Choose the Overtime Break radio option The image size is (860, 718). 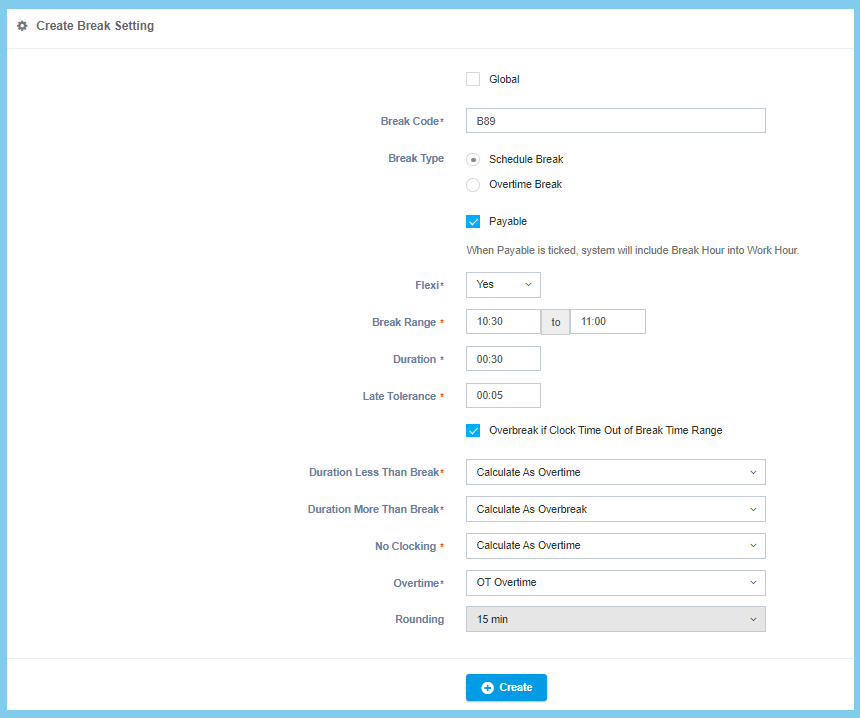point(473,184)
